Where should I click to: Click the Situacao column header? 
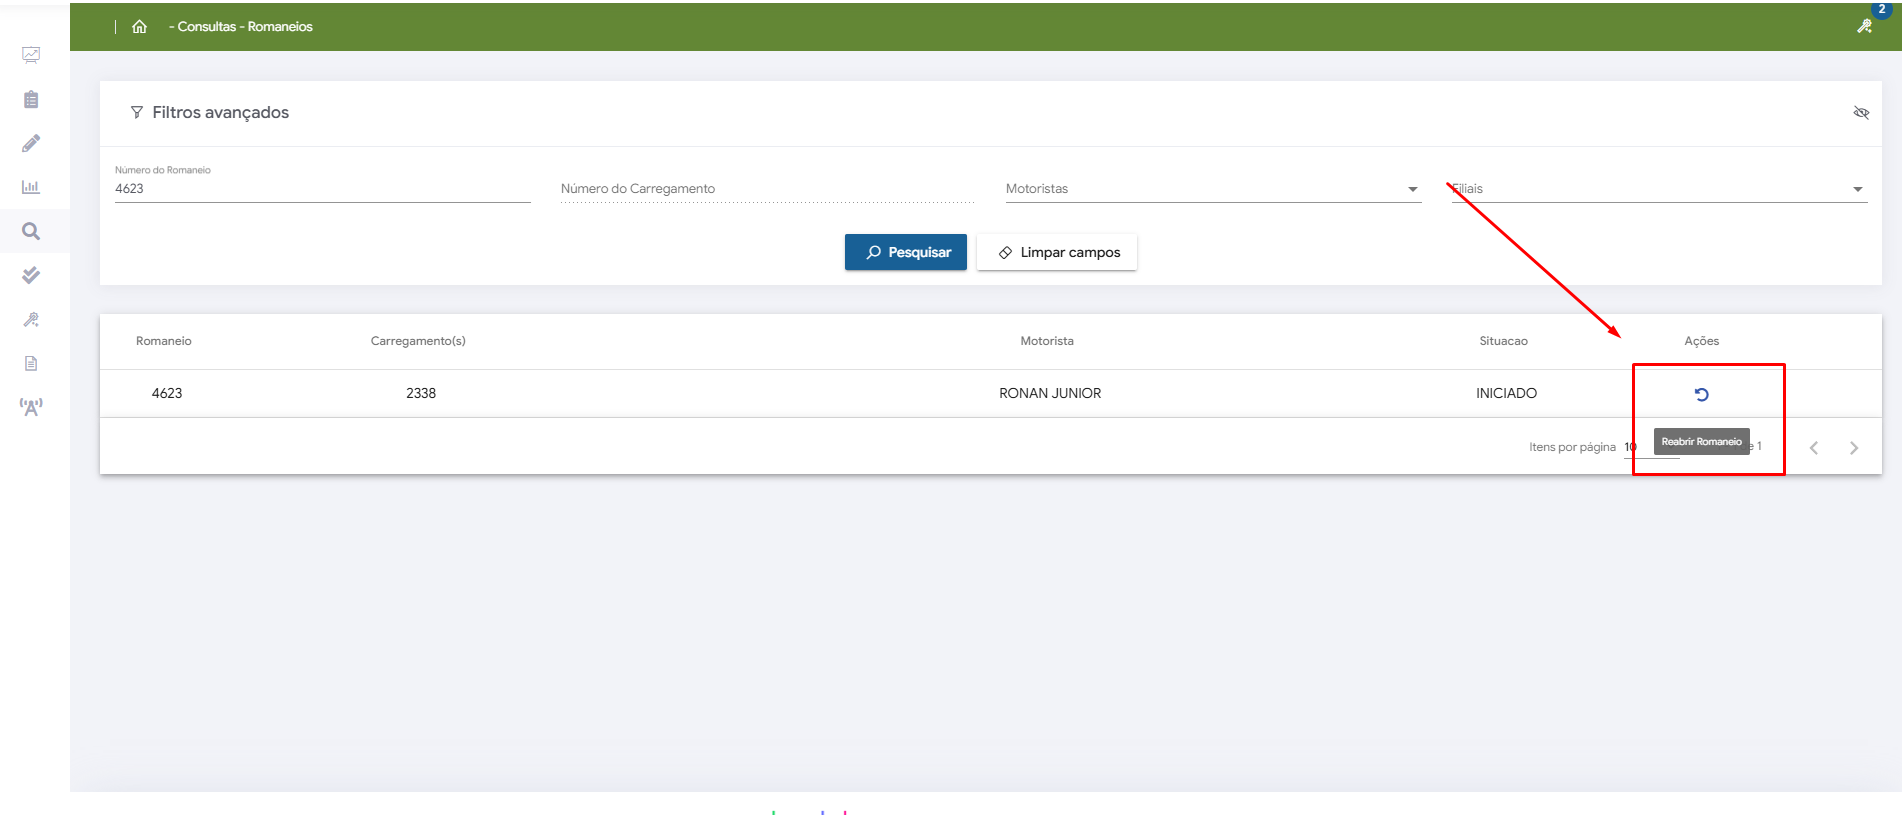tap(1504, 341)
